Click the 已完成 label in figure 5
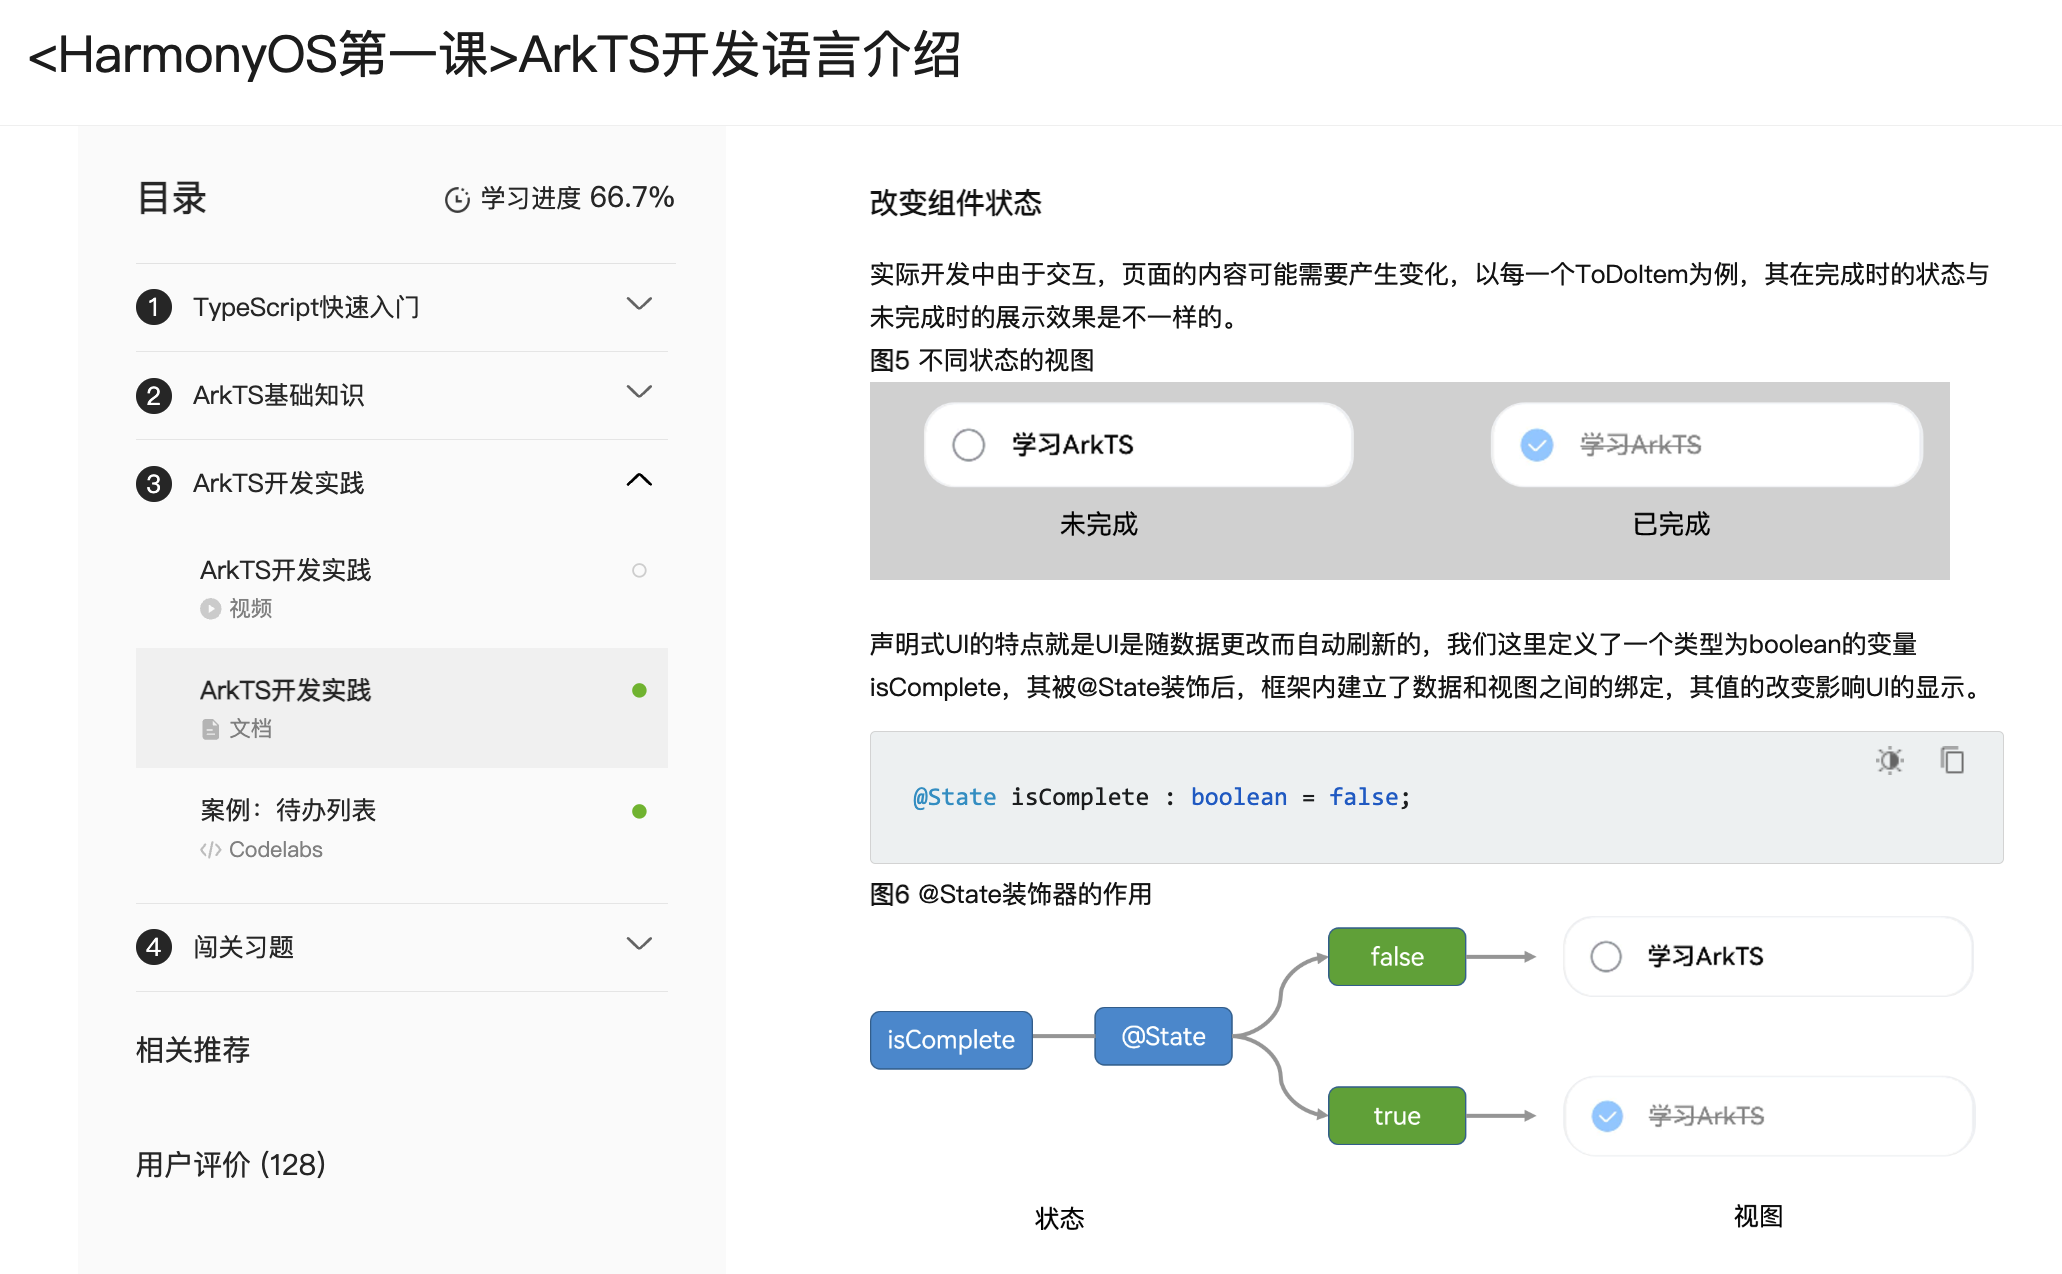Viewport: 2062px width, 1274px height. pyautogui.click(x=1671, y=524)
